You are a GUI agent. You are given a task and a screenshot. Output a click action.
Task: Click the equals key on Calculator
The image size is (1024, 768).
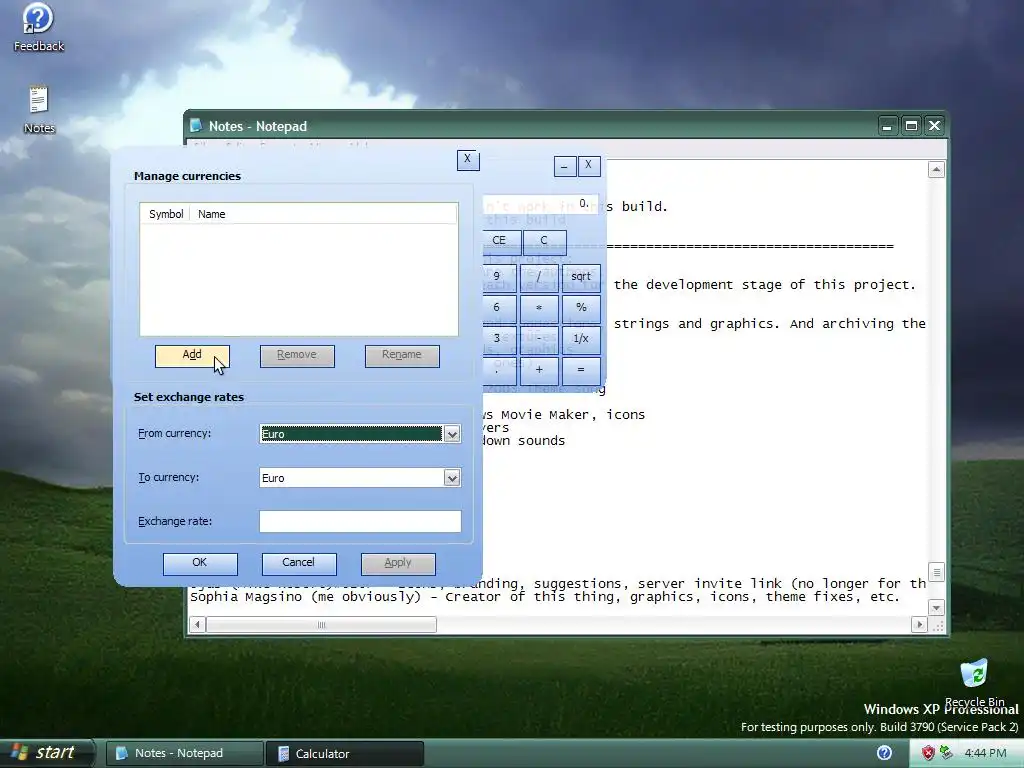tap(581, 370)
